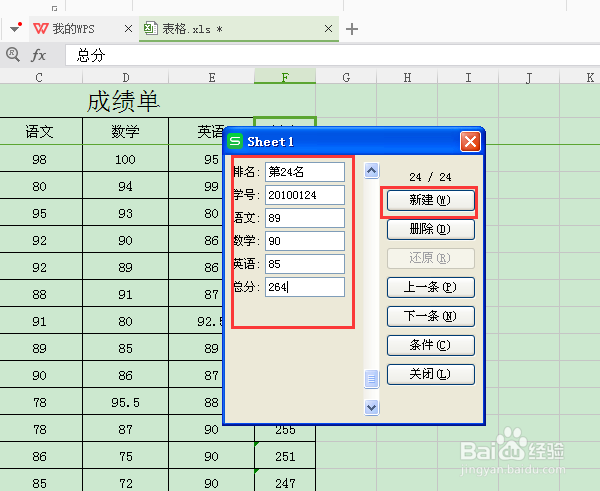
Task: Click the 语文 header cell
Action: pos(39,132)
